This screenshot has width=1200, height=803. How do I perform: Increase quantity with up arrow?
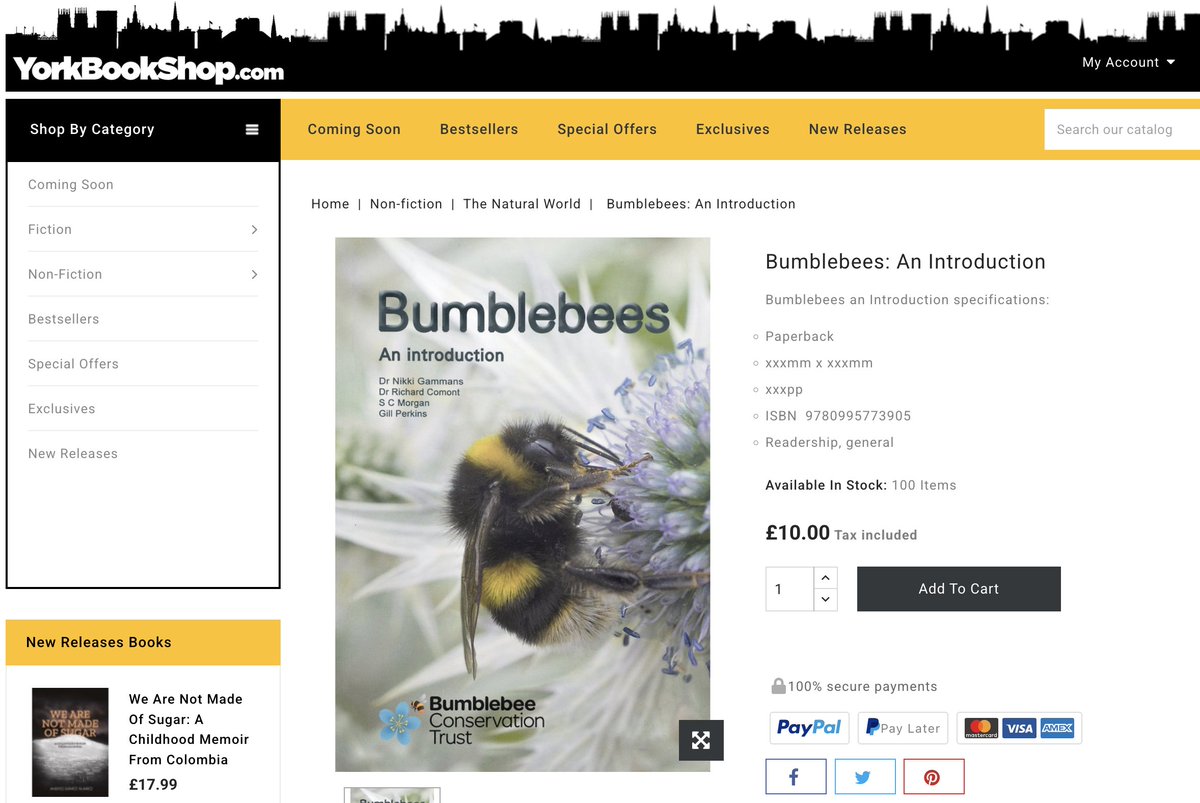[x=825, y=578]
